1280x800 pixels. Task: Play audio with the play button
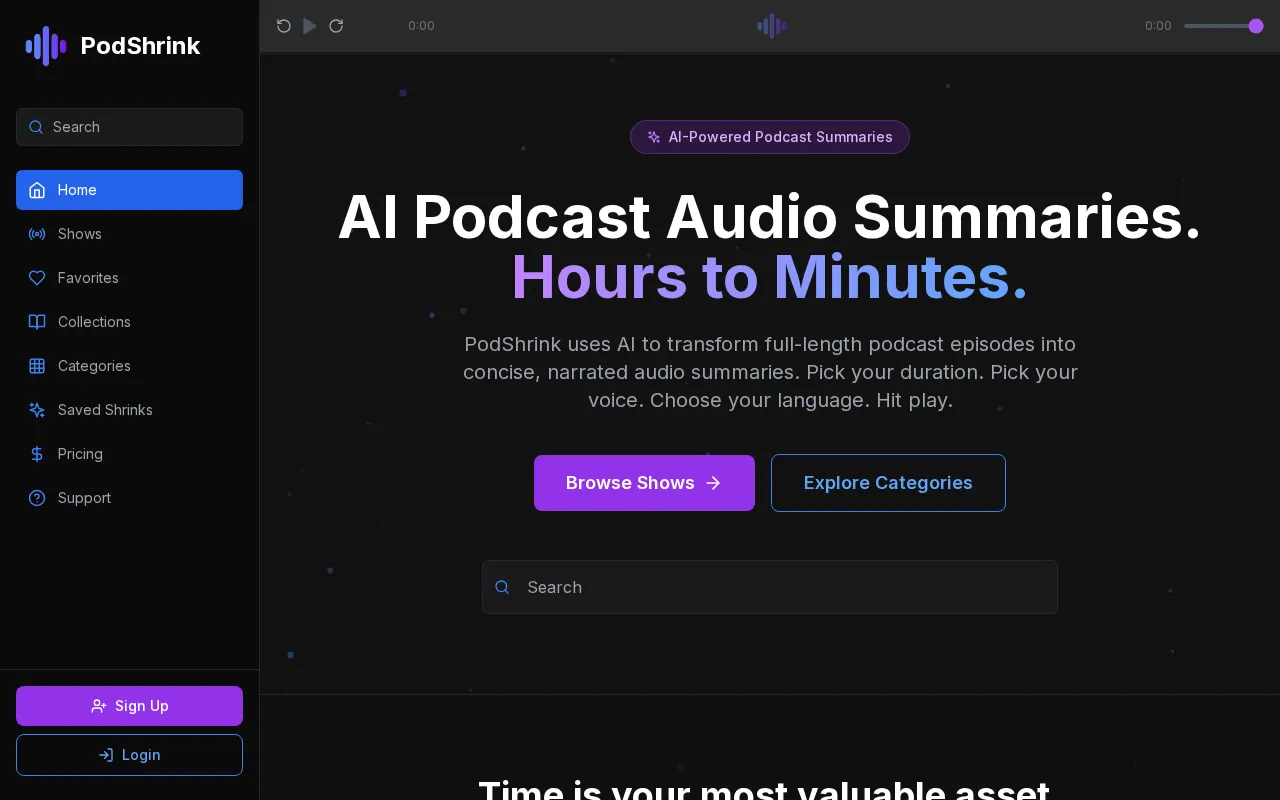coord(310,26)
